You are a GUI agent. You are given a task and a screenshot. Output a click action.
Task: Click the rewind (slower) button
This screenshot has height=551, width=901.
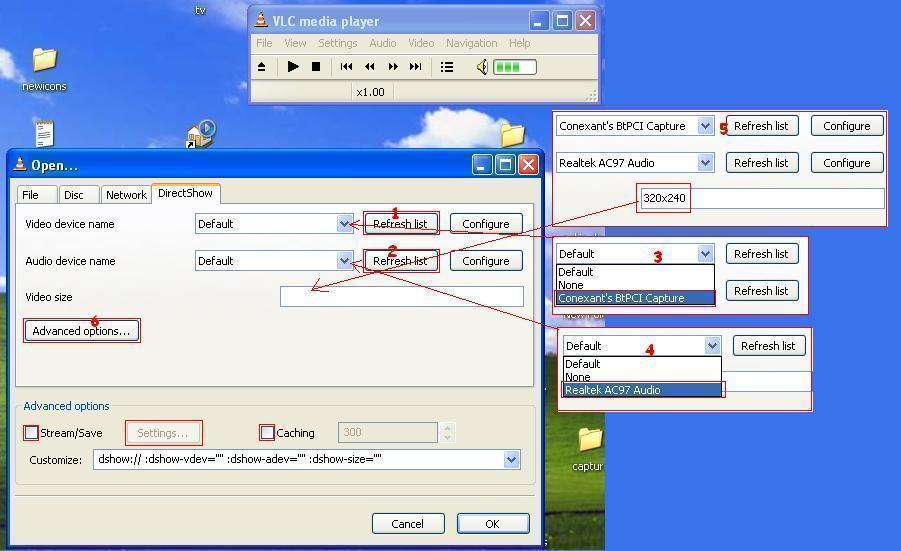tap(369, 67)
